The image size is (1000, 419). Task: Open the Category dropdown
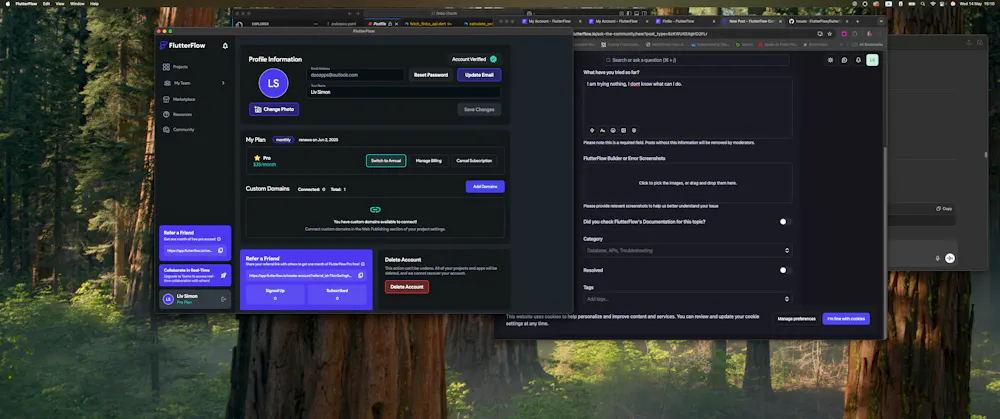coord(688,251)
